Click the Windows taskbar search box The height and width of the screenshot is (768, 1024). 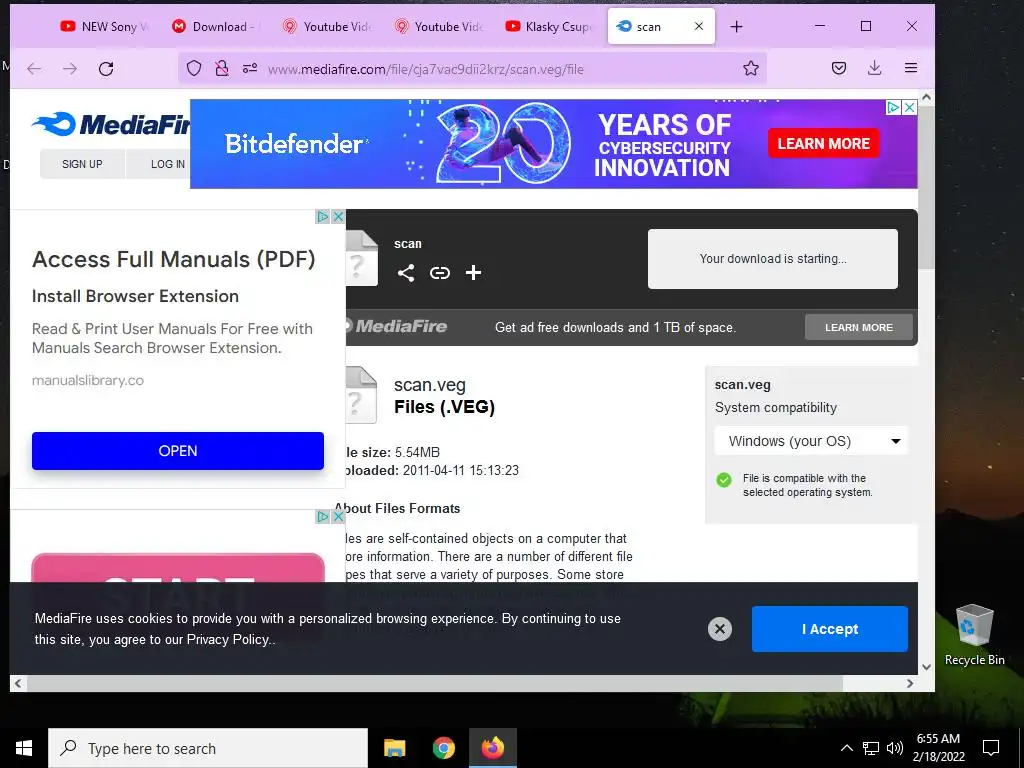[x=208, y=748]
